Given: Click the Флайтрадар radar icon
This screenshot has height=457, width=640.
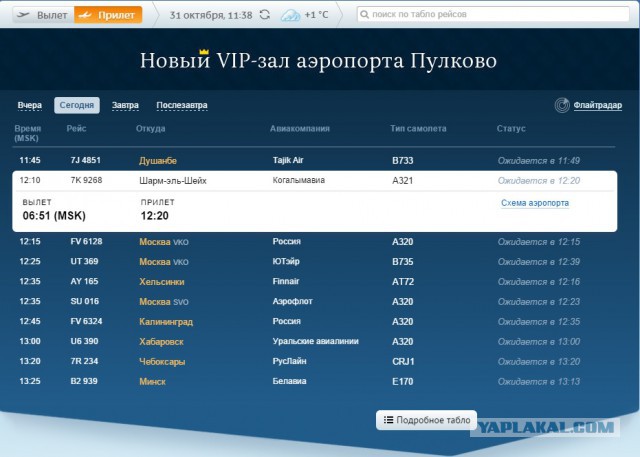Looking at the screenshot, I should (562, 105).
